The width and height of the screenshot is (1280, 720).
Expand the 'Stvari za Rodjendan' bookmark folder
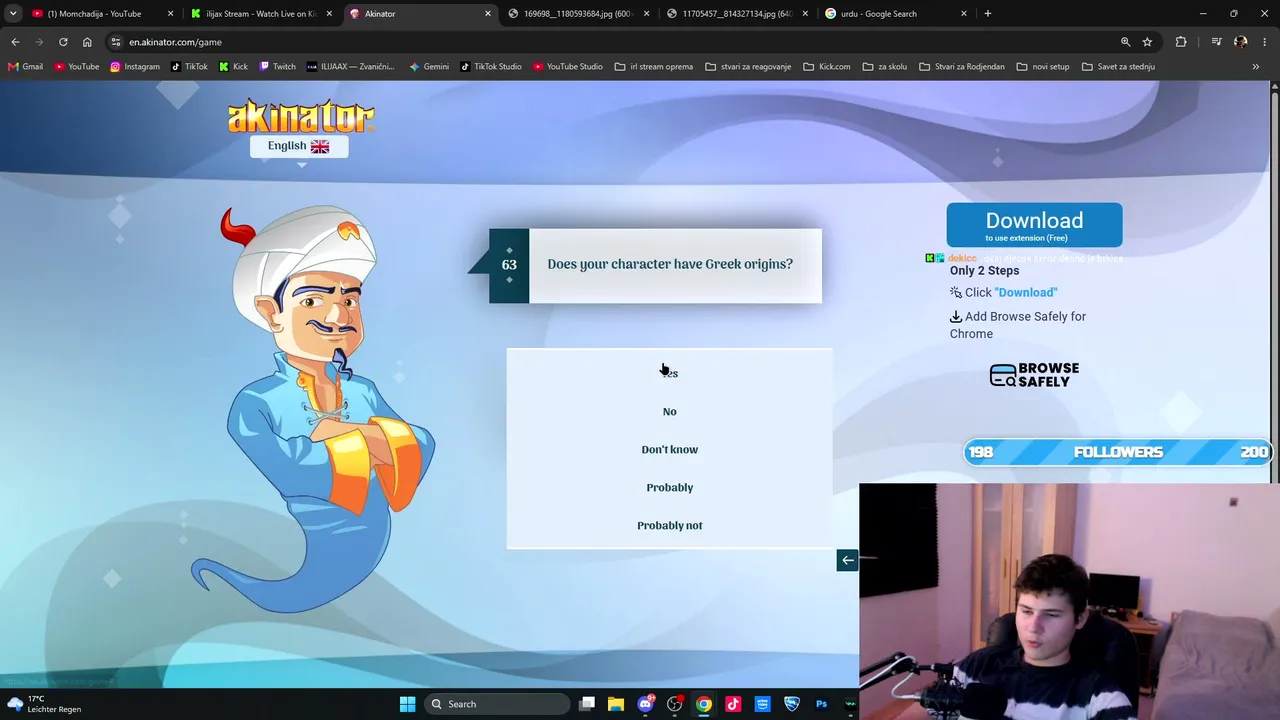(x=961, y=67)
